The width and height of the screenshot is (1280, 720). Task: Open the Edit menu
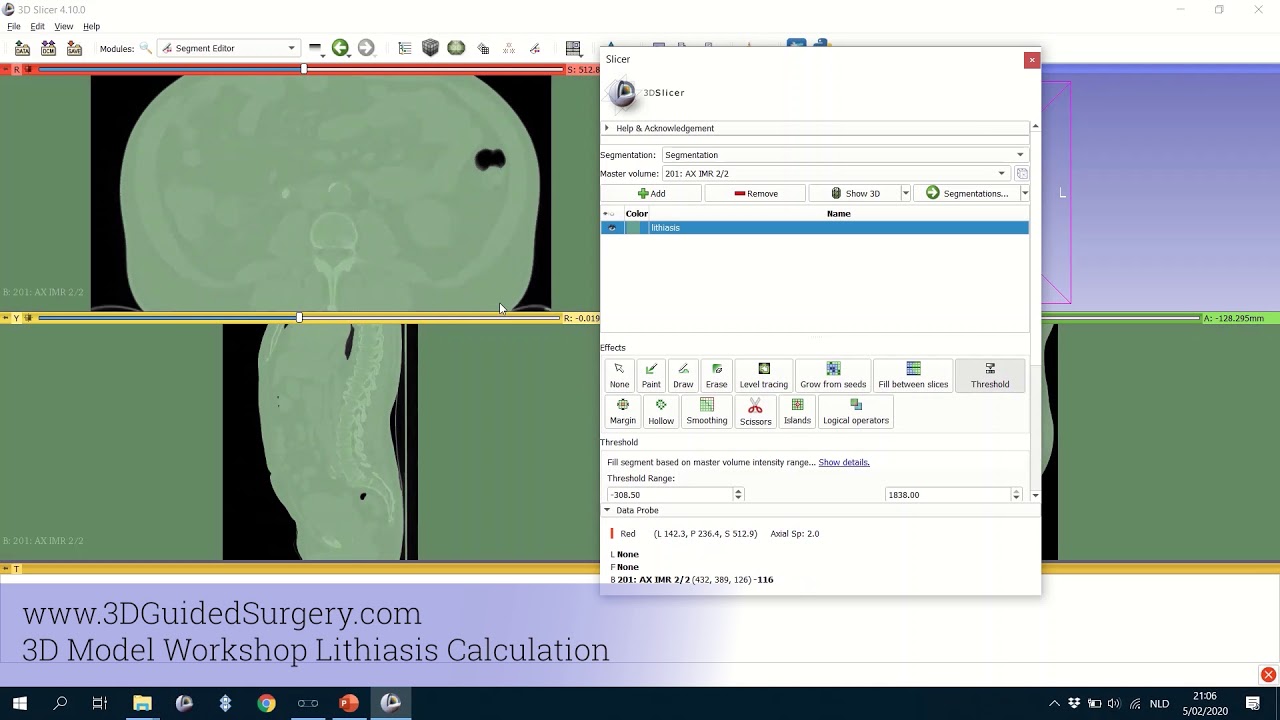[x=37, y=26]
